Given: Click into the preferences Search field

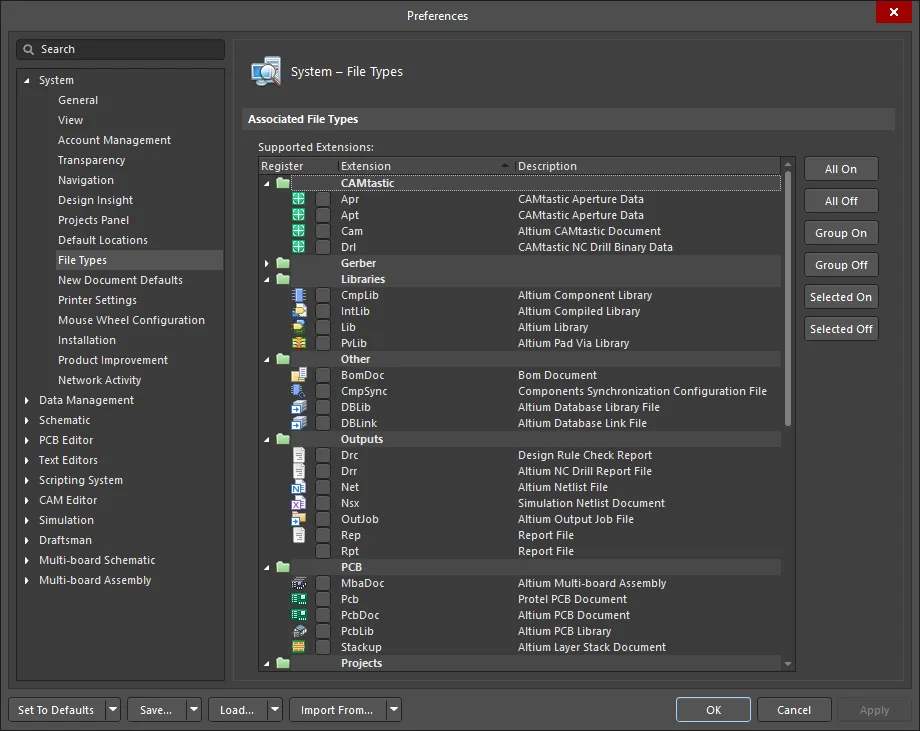Looking at the screenshot, I should [120, 50].
